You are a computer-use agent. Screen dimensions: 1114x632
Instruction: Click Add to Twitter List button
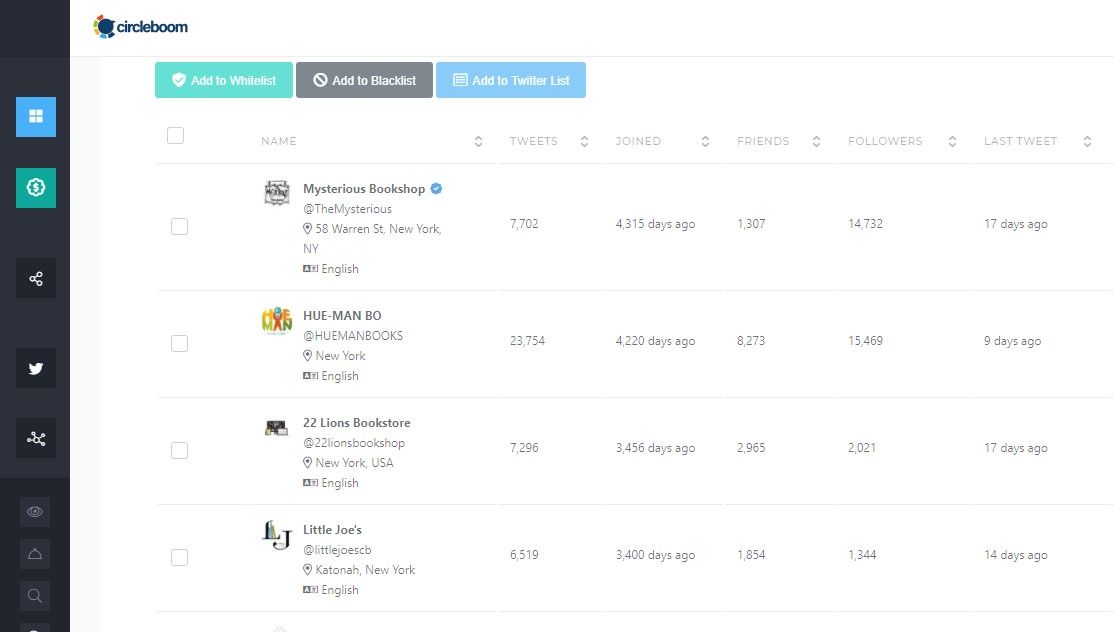[511, 80]
